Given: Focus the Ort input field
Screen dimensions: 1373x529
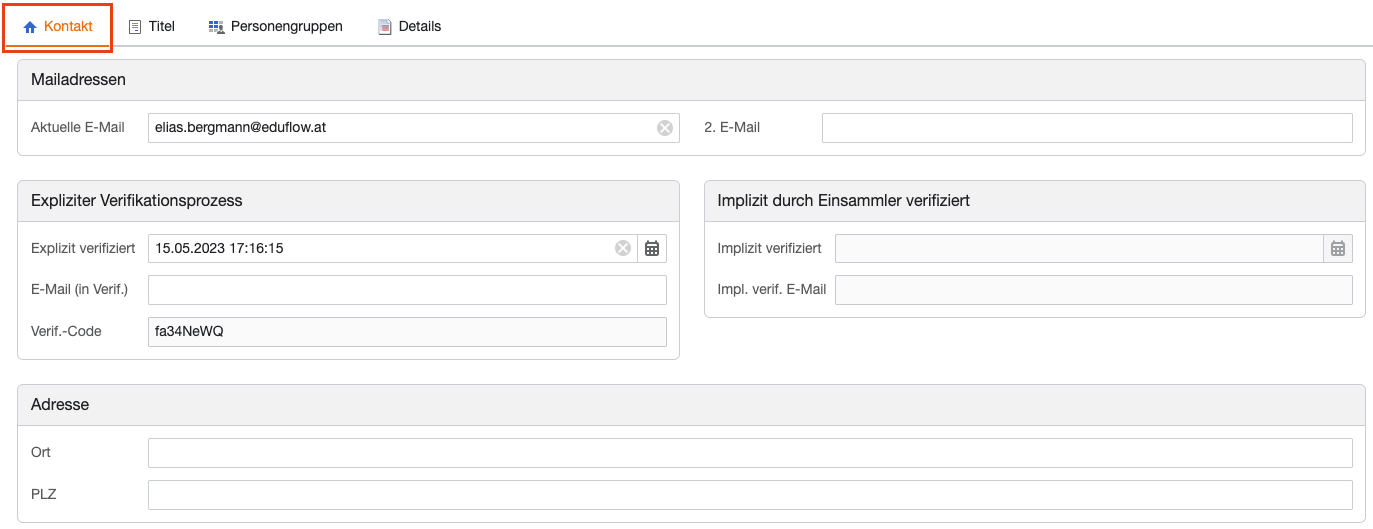Looking at the screenshot, I should point(749,453).
